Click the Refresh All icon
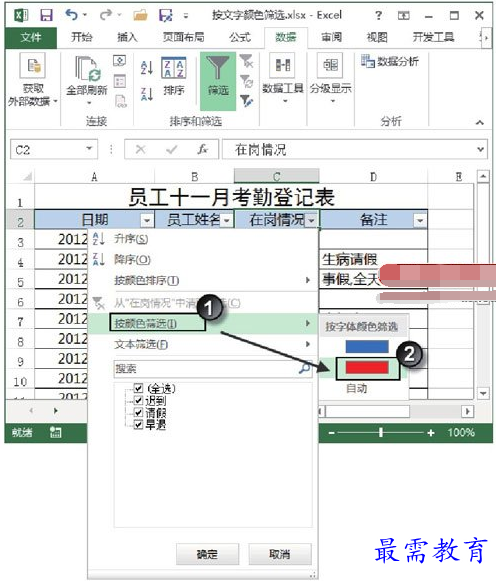This screenshot has height=582, width=496. (x=87, y=68)
